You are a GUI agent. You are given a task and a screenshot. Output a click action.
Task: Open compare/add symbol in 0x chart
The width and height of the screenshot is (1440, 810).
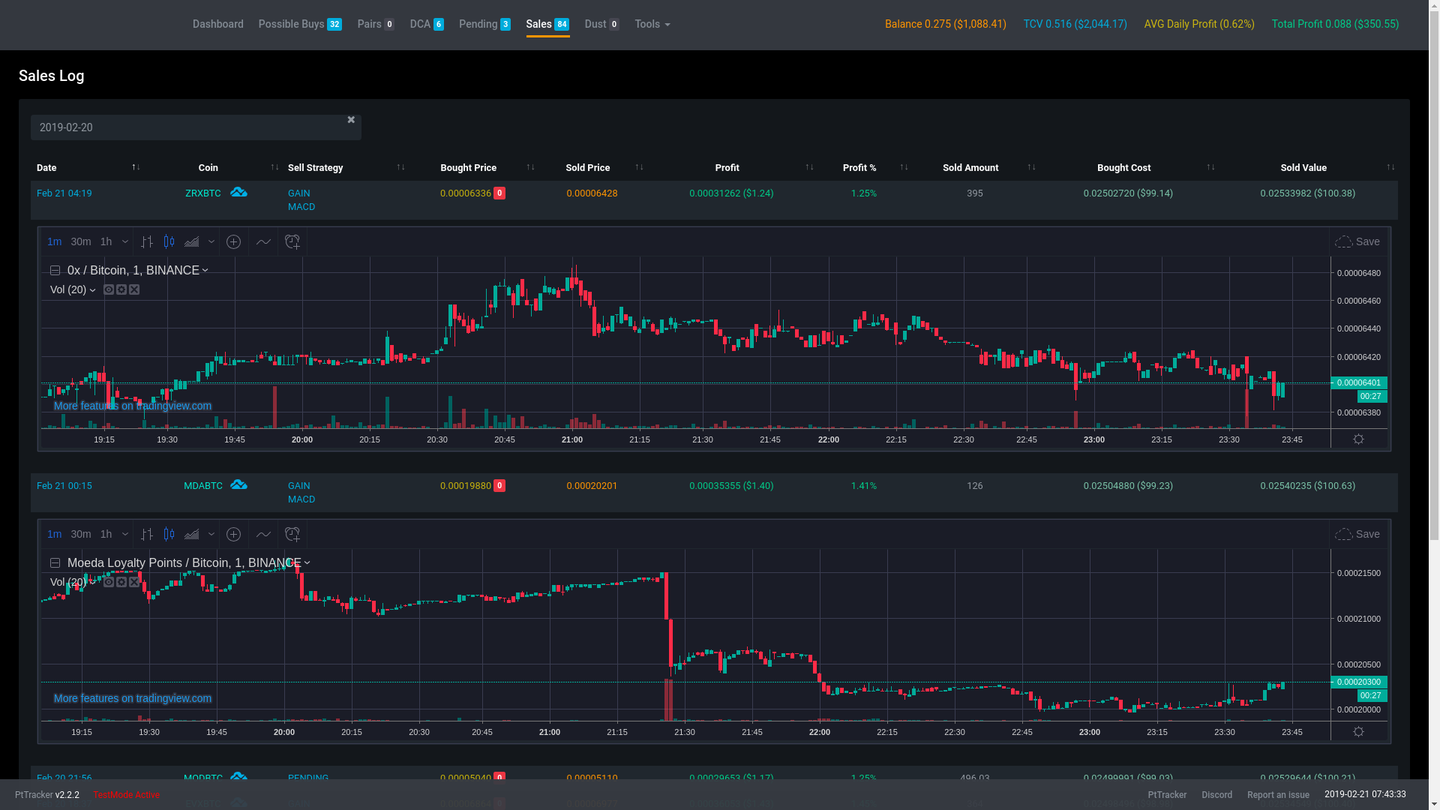pos(233,242)
